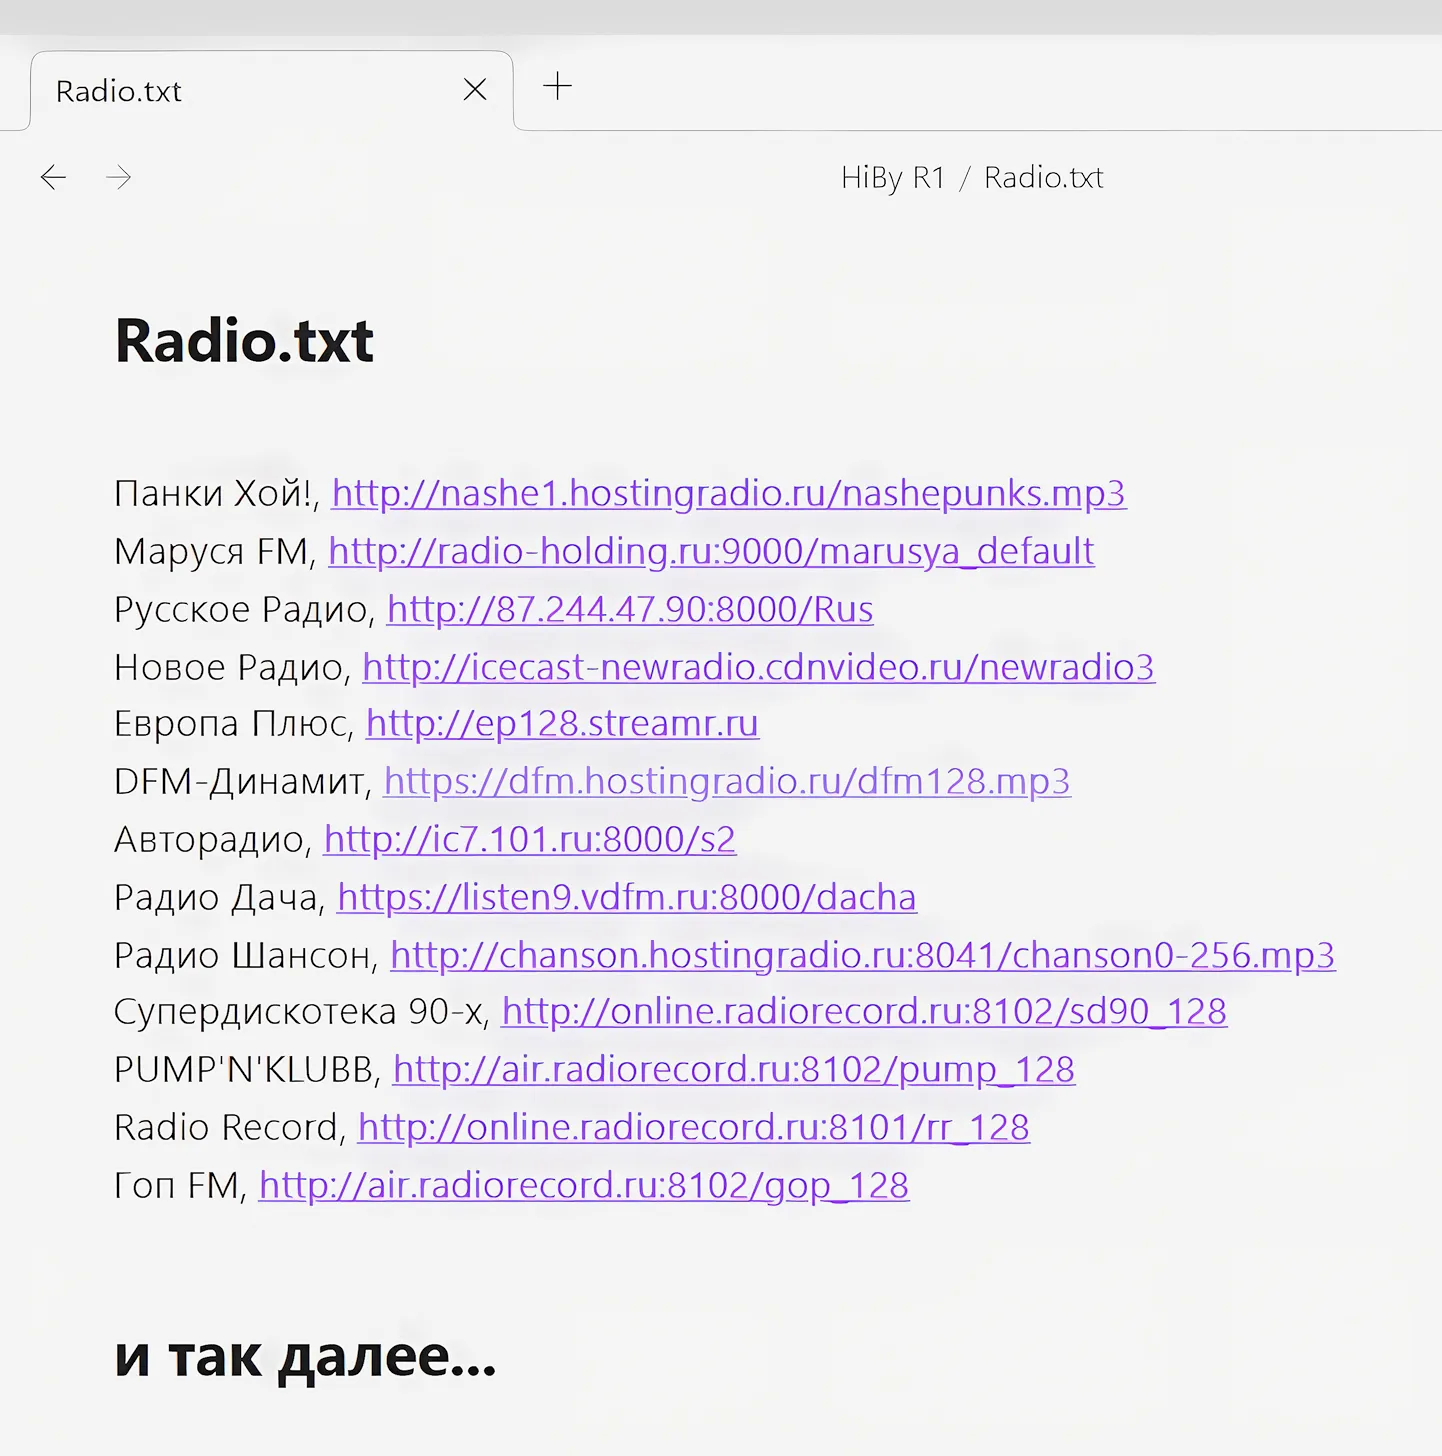Open HiBy R1 in the breadcrumb
Viewport: 1442px width, 1456px height.
893,178
